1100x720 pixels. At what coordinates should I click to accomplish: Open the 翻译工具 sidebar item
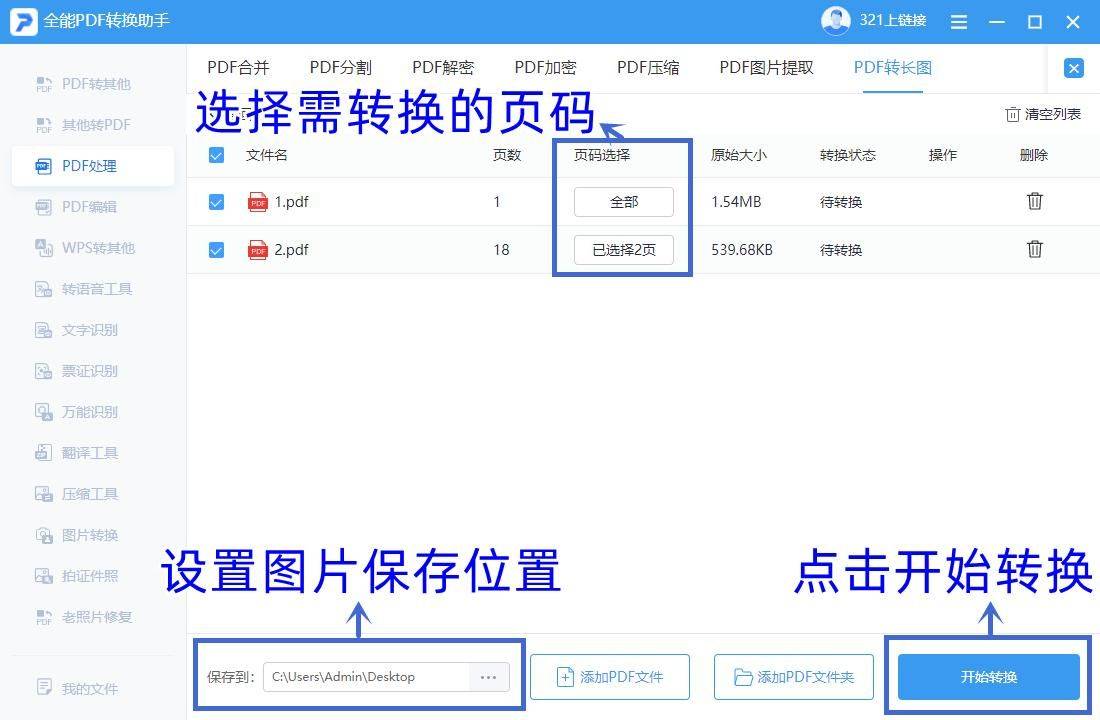click(x=76, y=453)
